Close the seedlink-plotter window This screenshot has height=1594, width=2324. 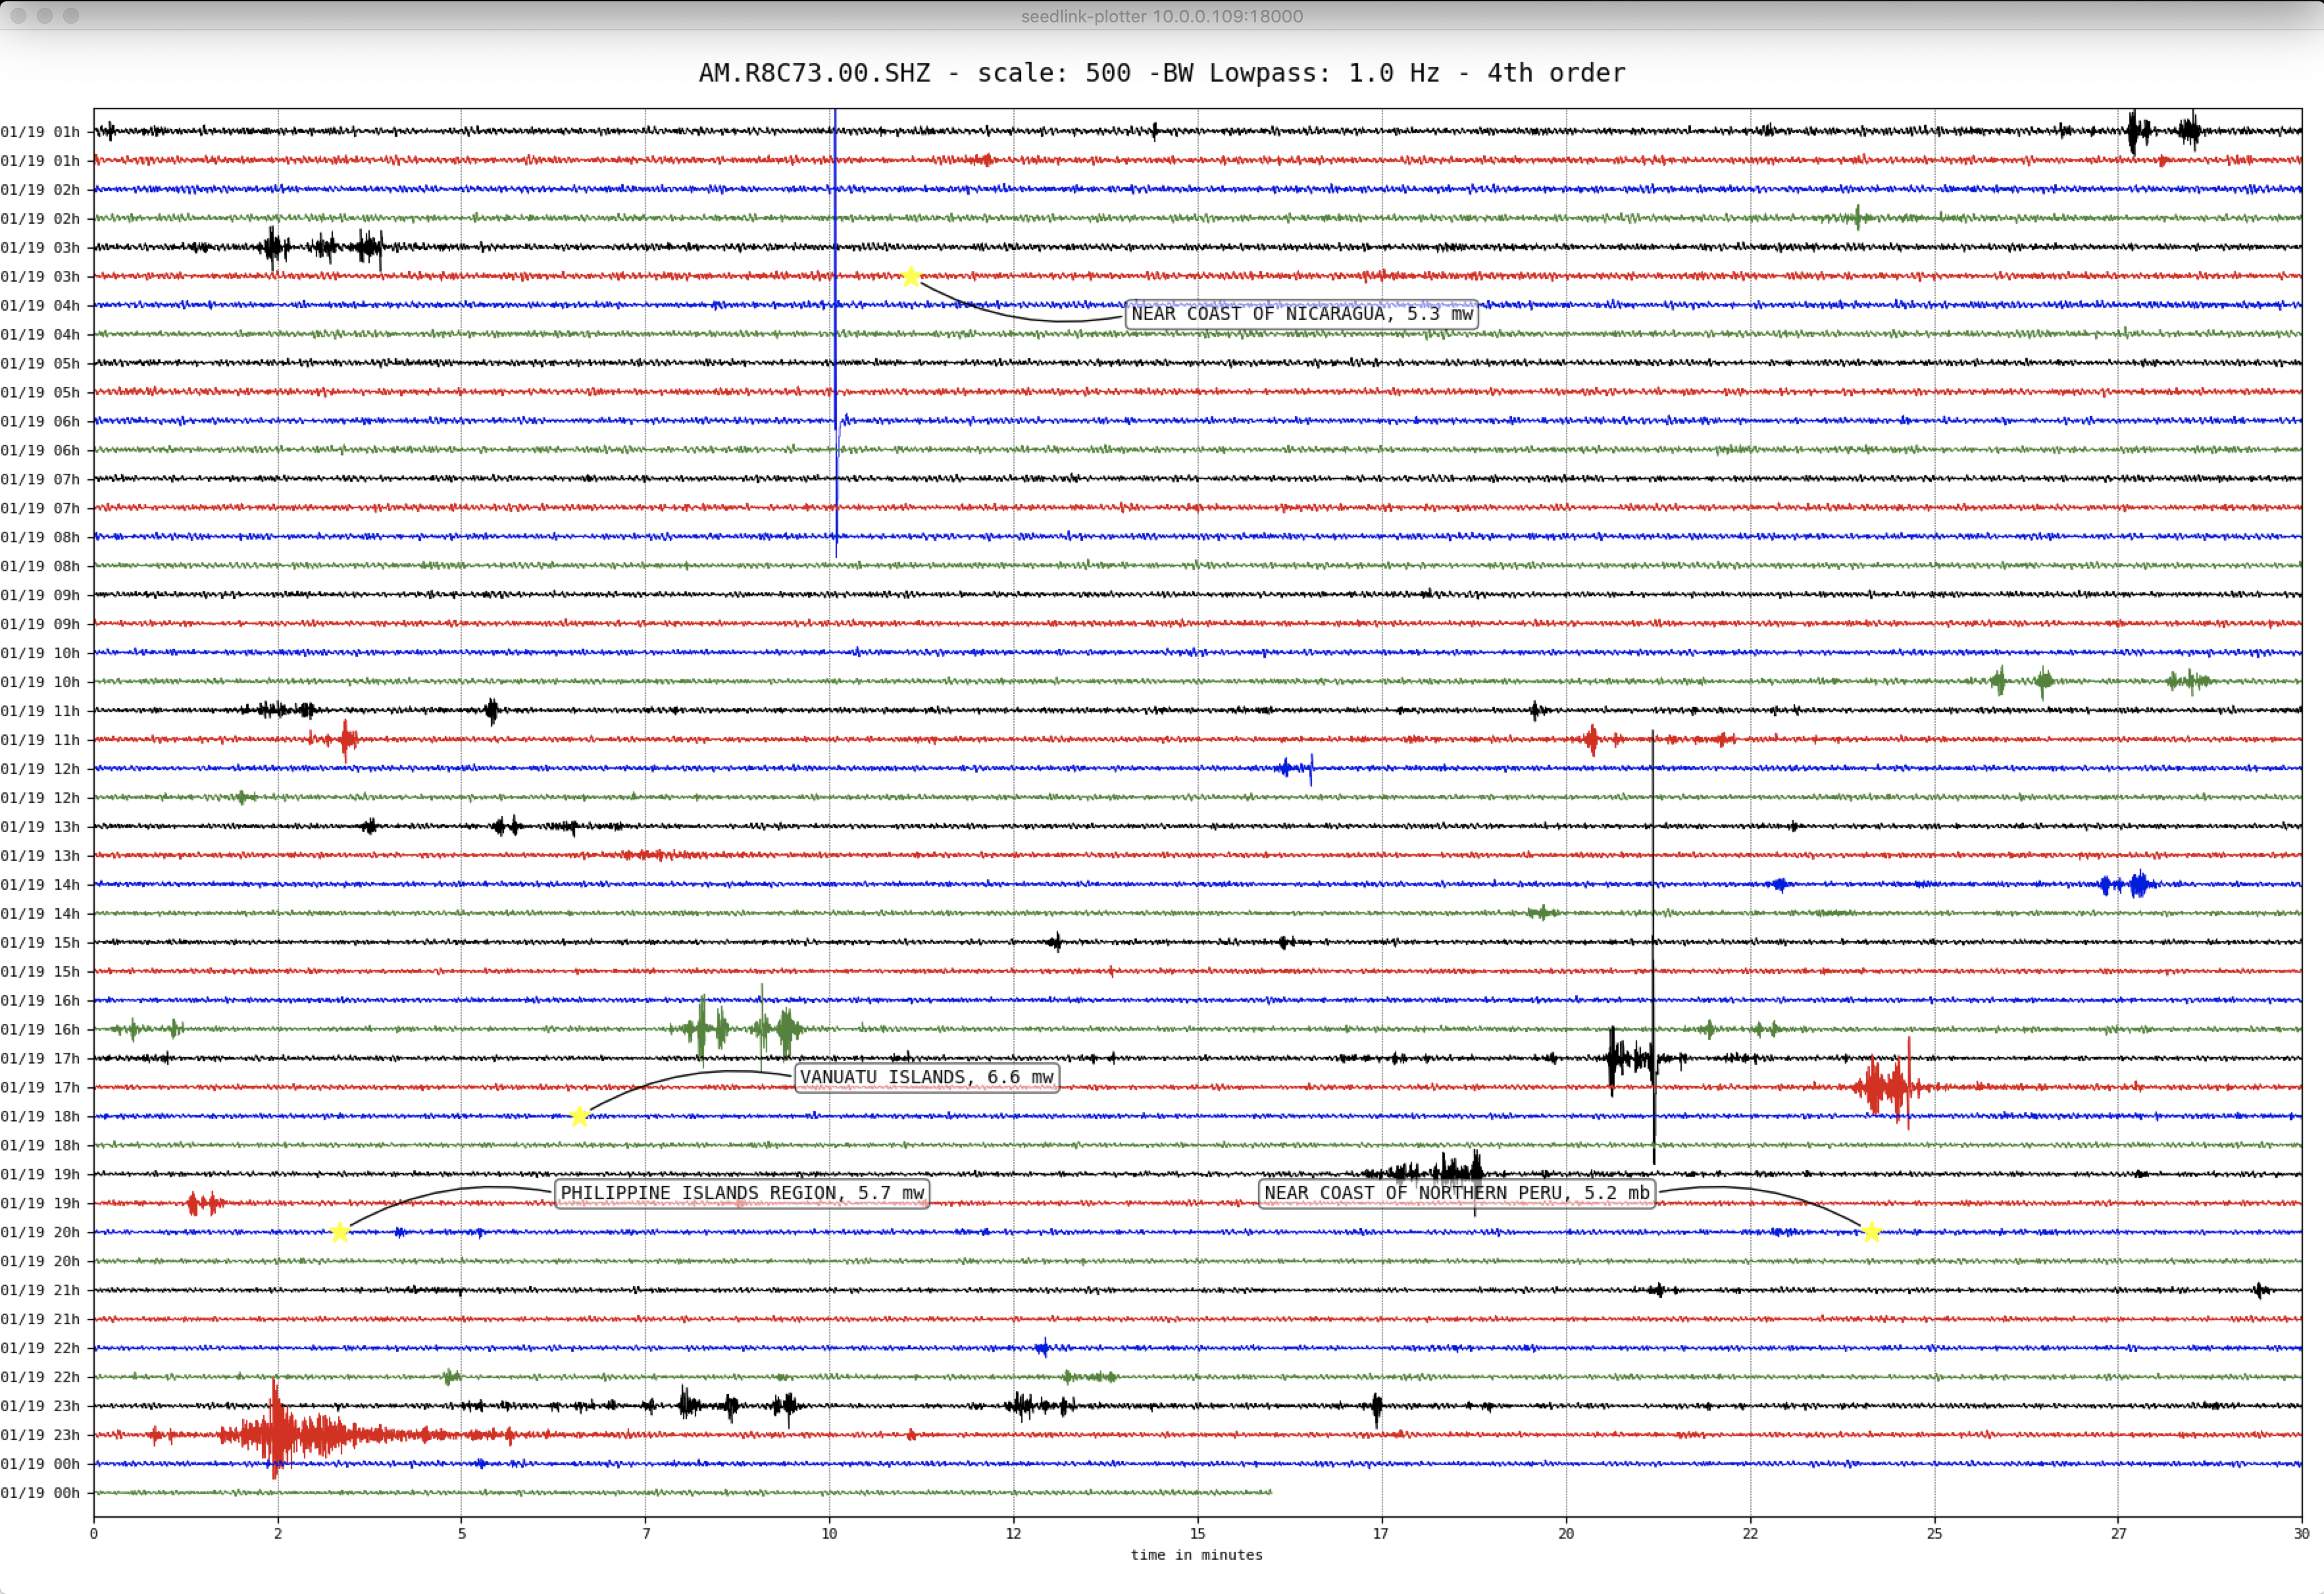[18, 16]
